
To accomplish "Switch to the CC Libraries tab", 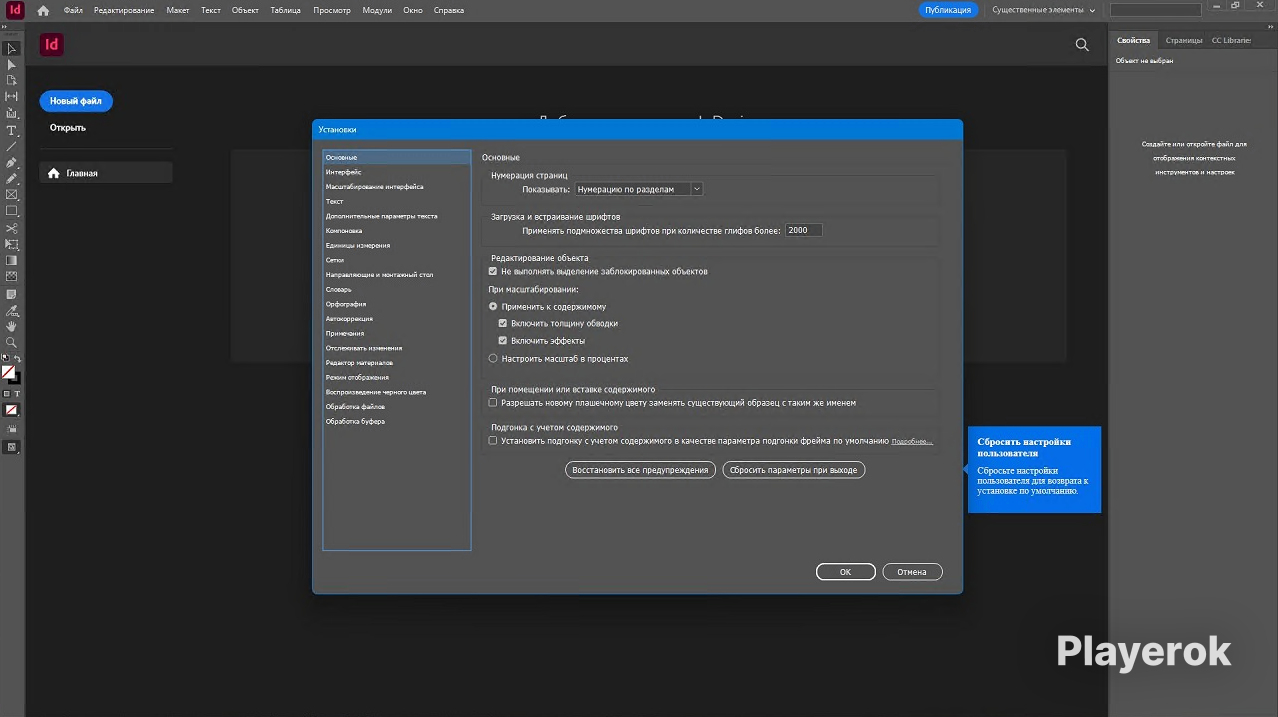I will (x=1231, y=40).
